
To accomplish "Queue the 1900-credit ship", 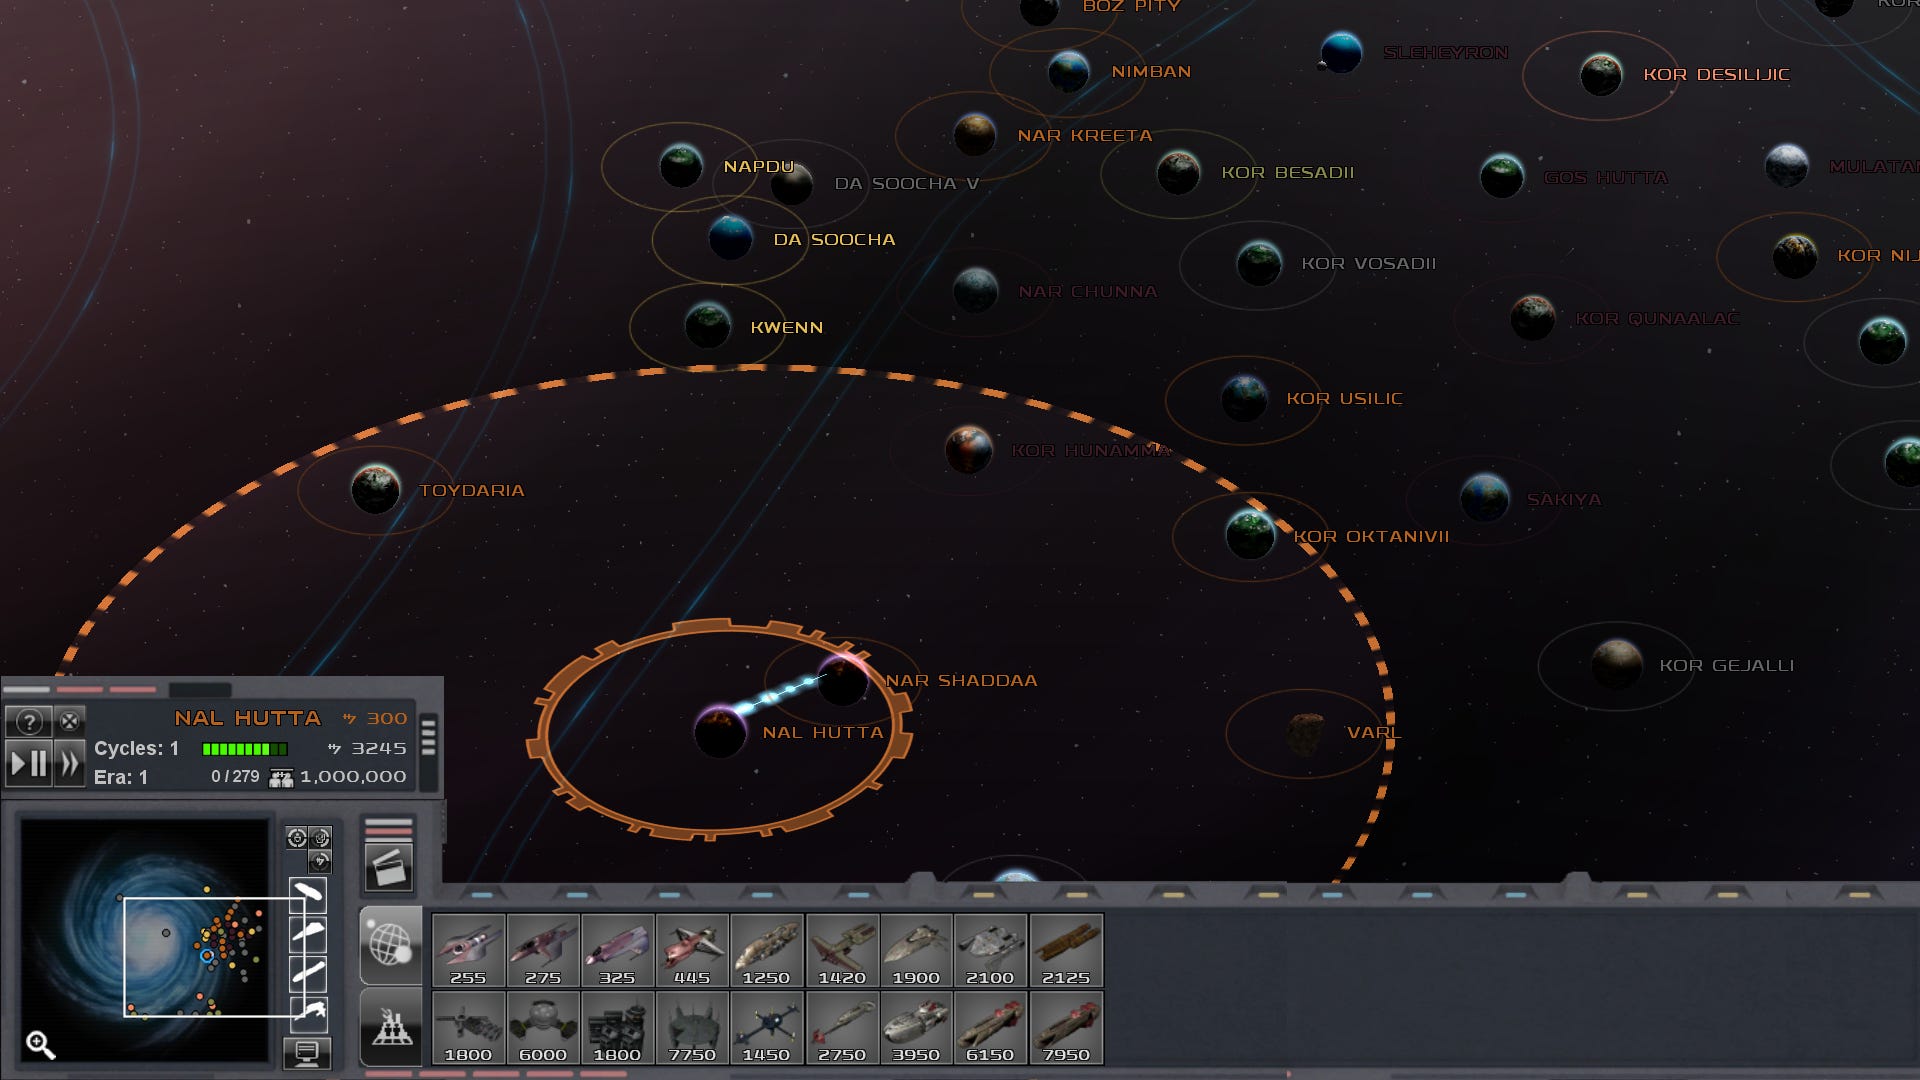I will pyautogui.click(x=916, y=950).
